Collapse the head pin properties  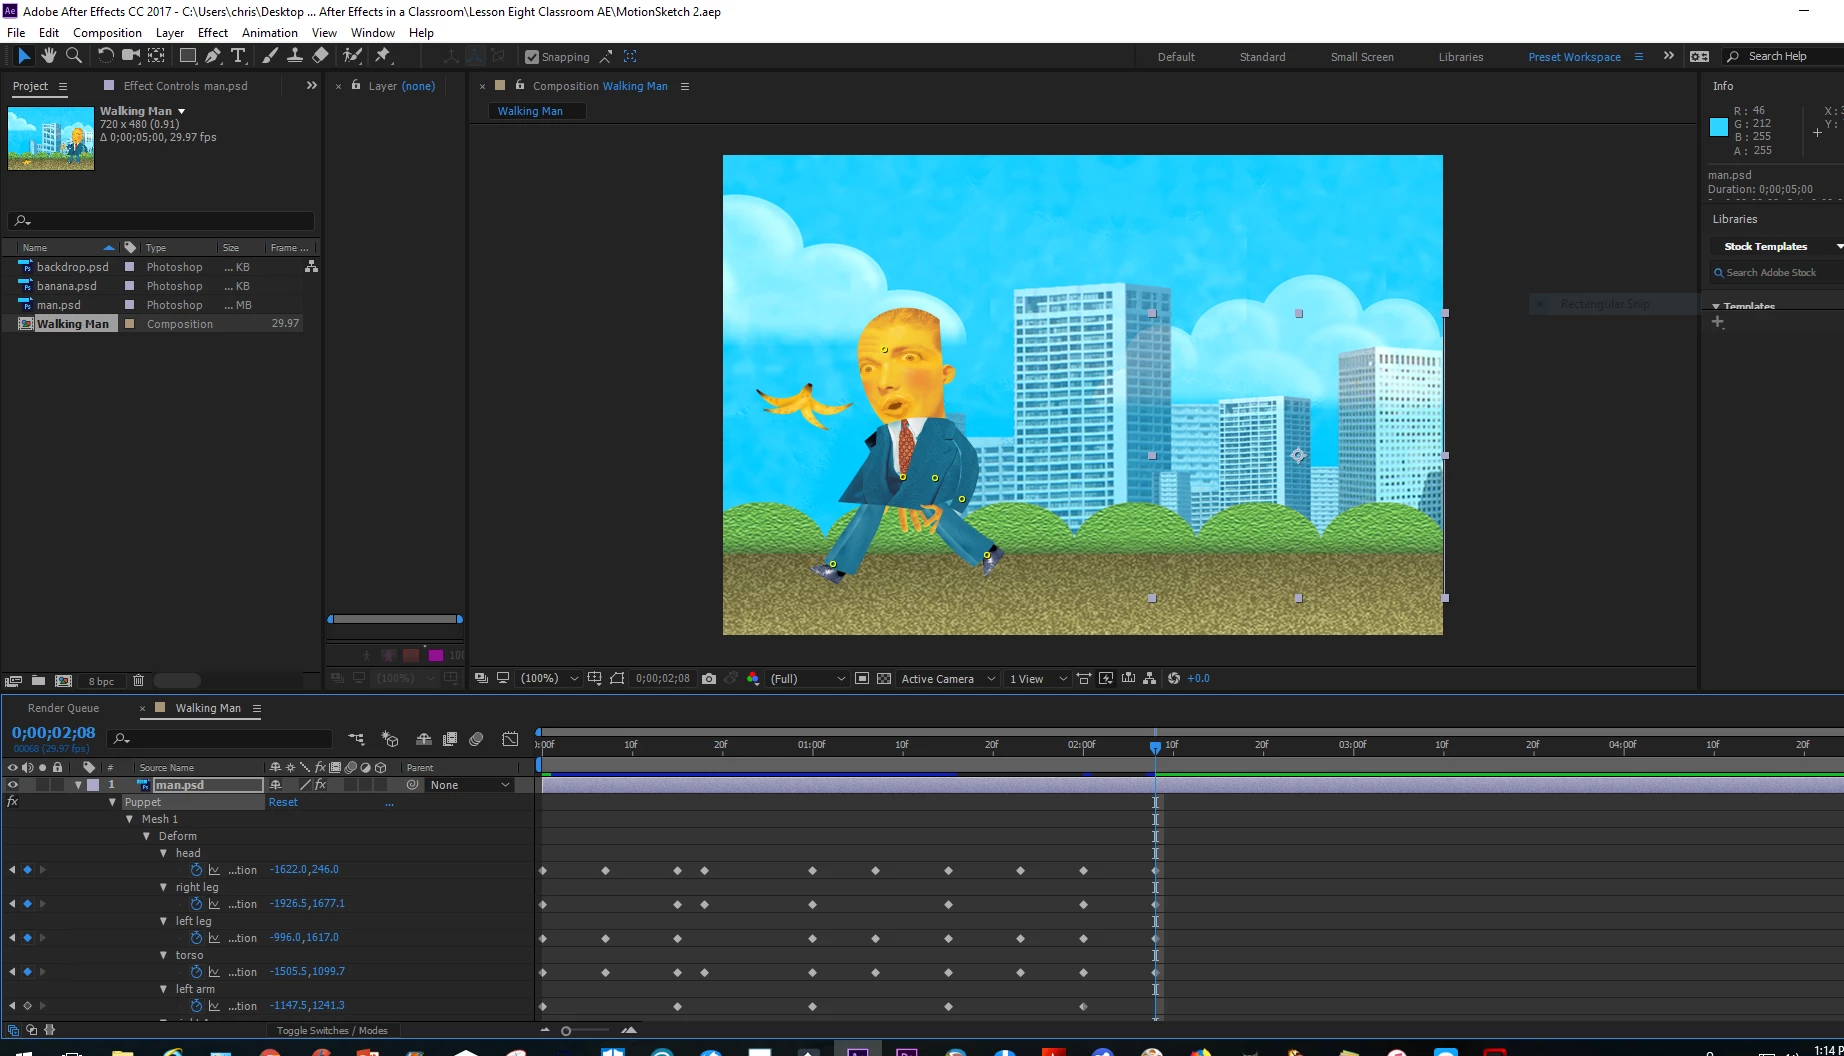coord(163,853)
